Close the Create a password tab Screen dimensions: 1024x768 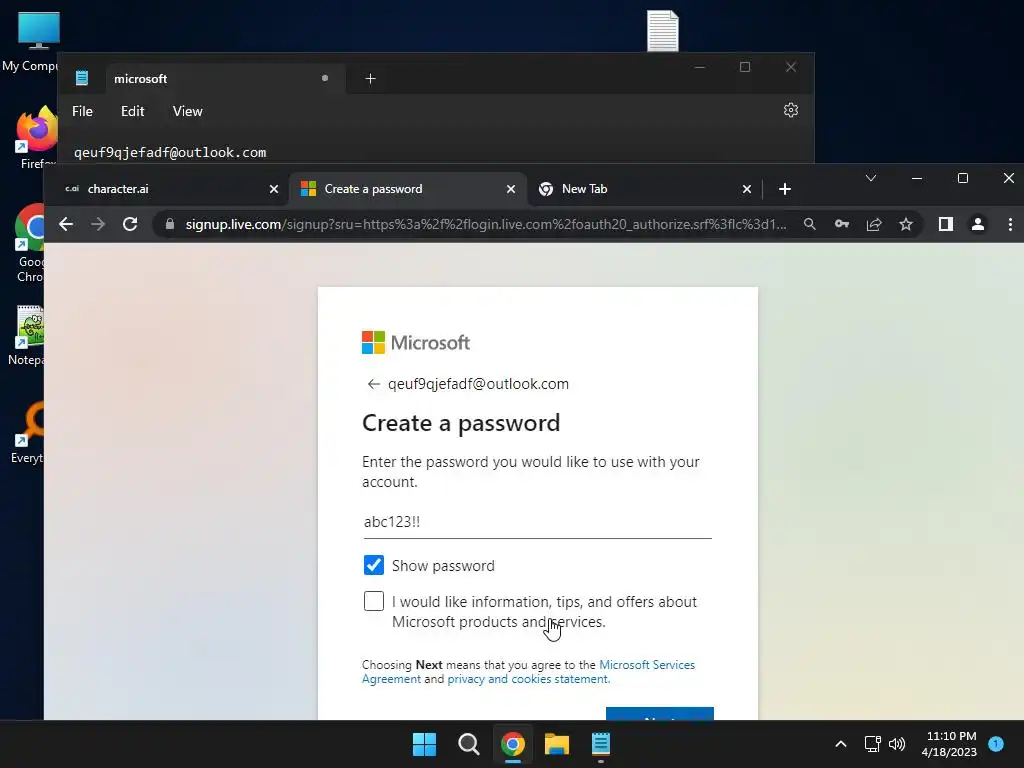[x=511, y=189]
